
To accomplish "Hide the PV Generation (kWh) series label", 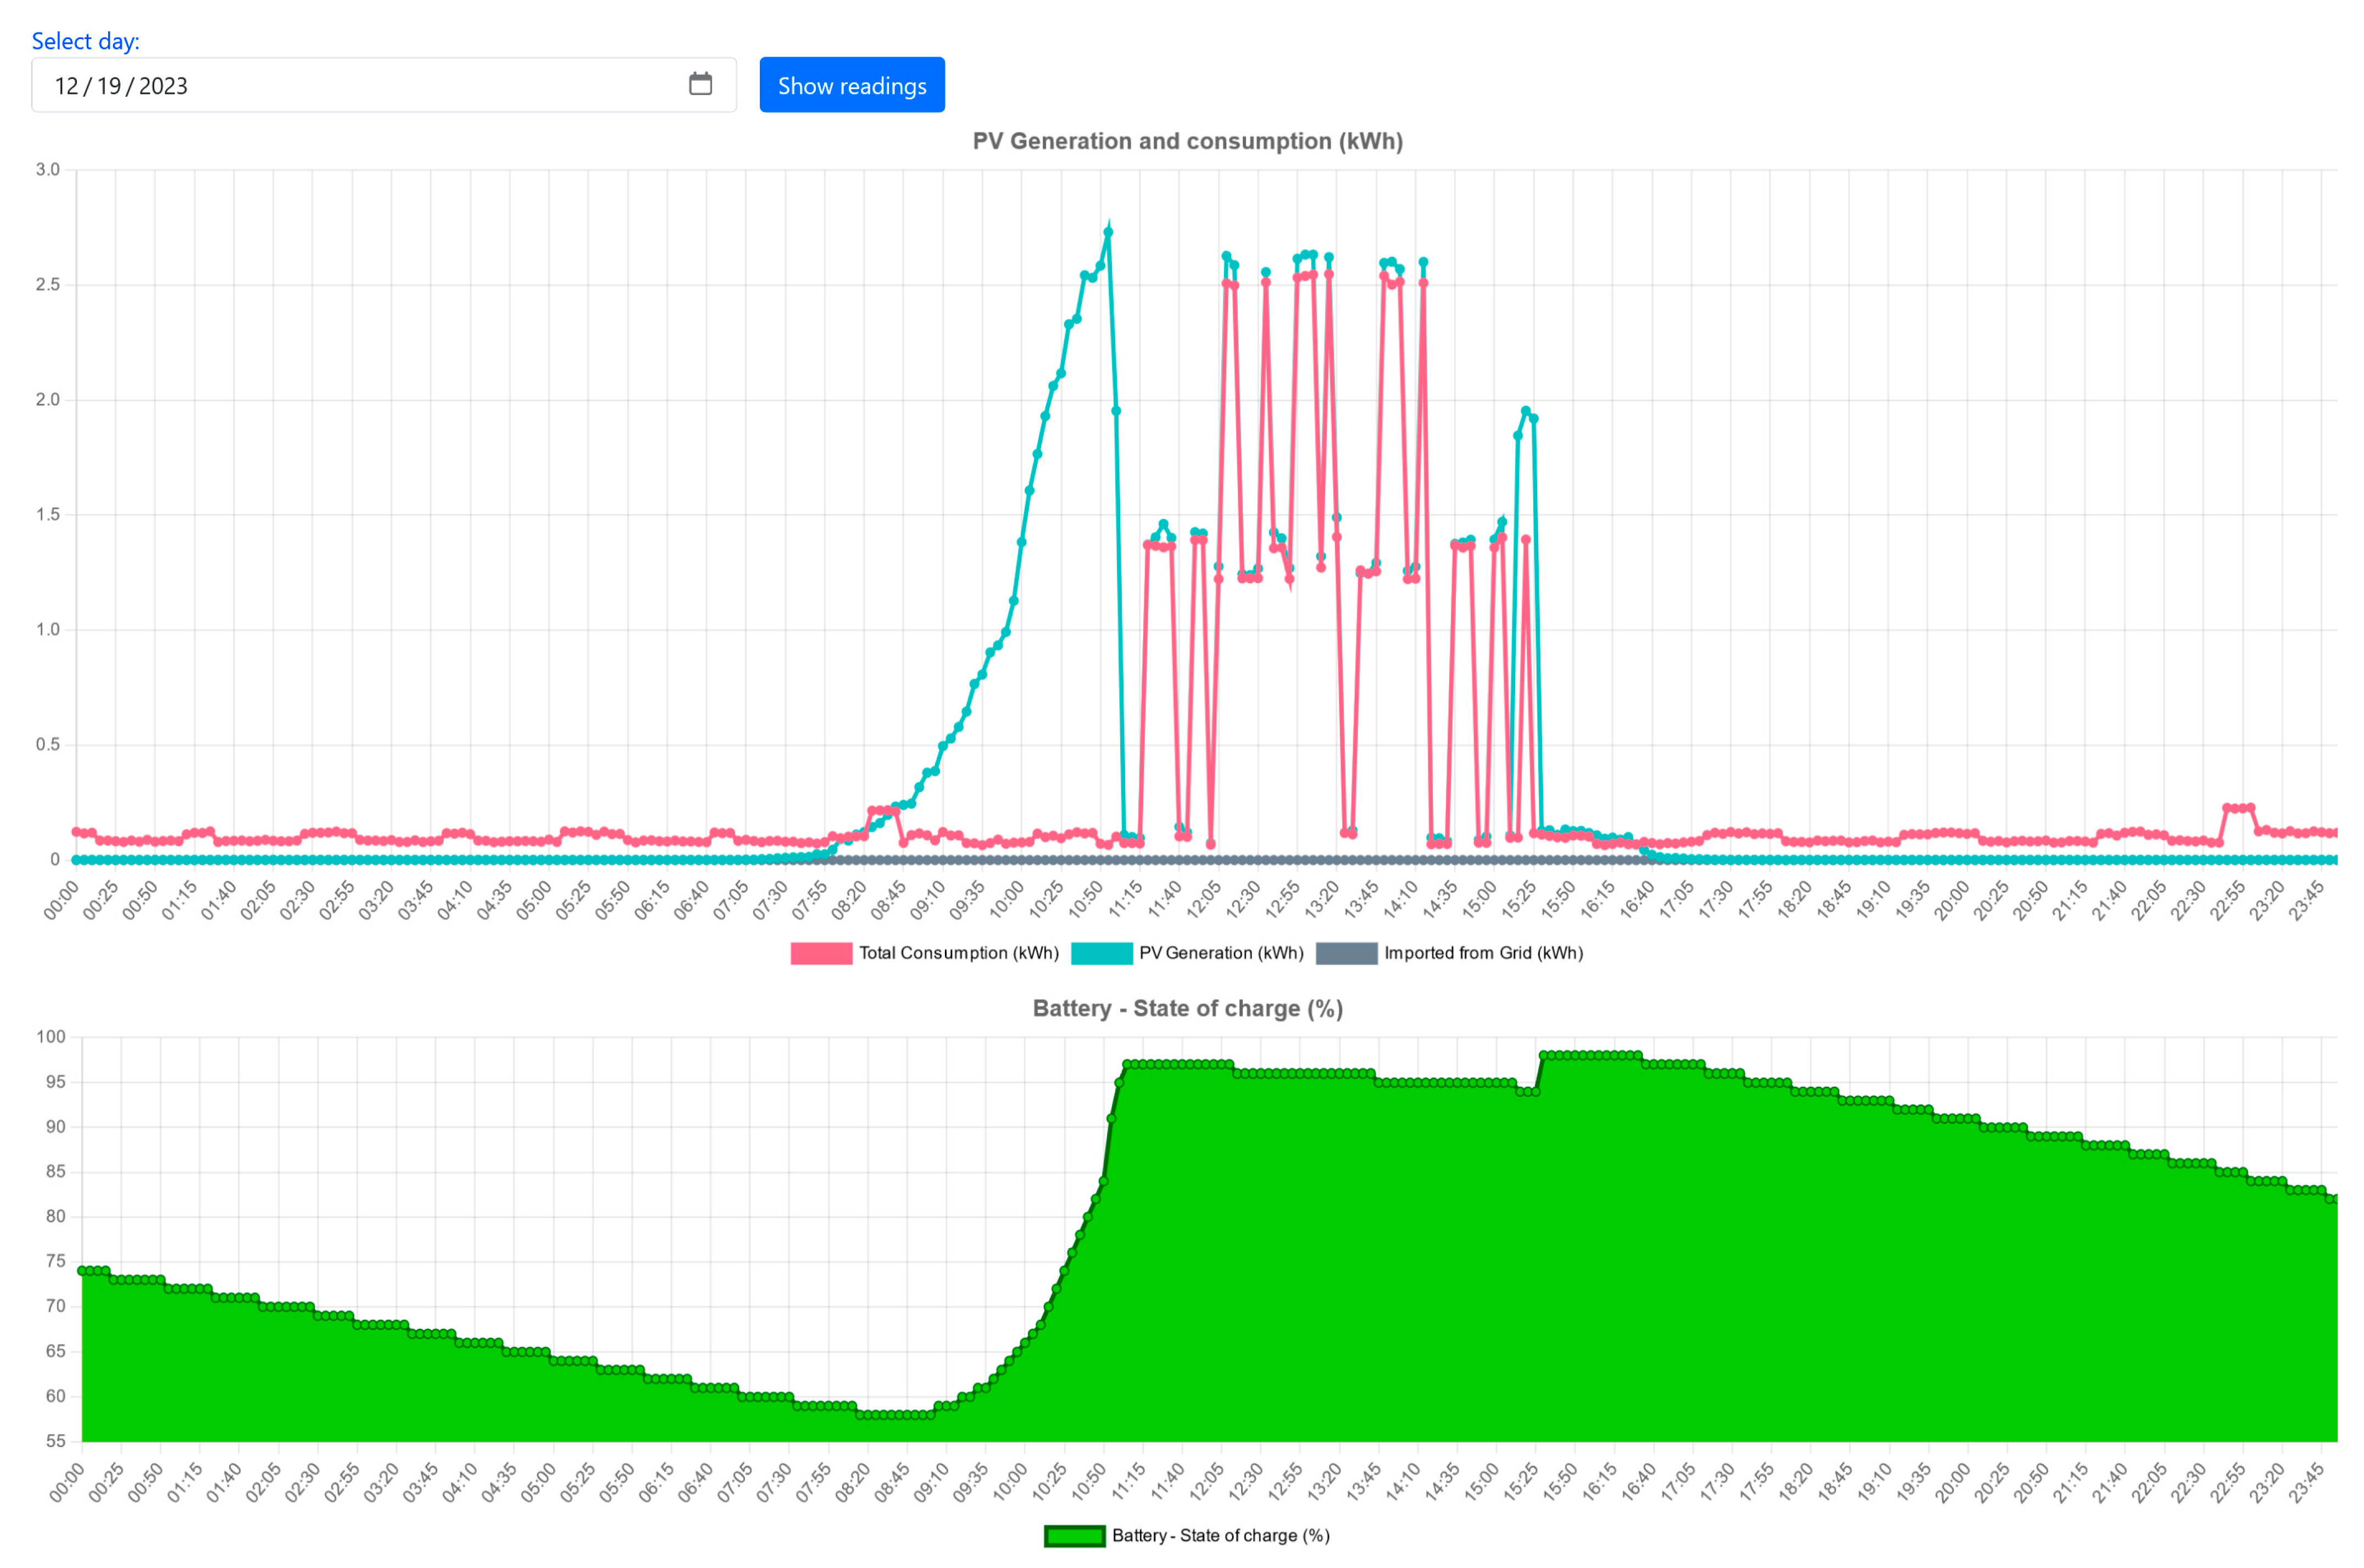I will click(x=1221, y=953).
